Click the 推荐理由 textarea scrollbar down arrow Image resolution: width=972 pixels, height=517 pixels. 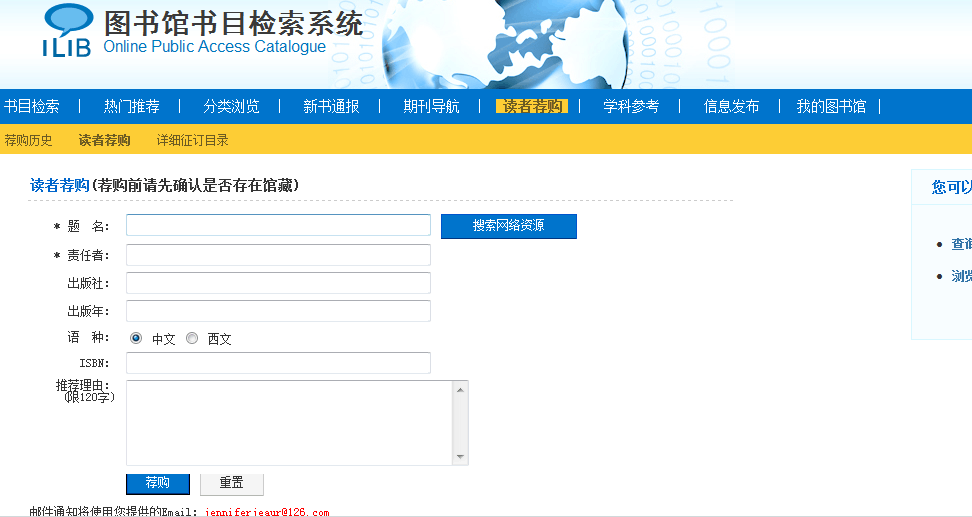pos(460,457)
